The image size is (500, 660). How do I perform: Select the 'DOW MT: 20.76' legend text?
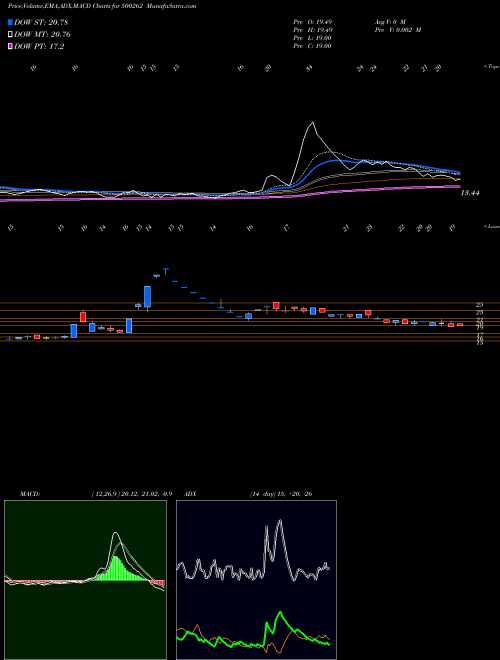click(x=42, y=35)
